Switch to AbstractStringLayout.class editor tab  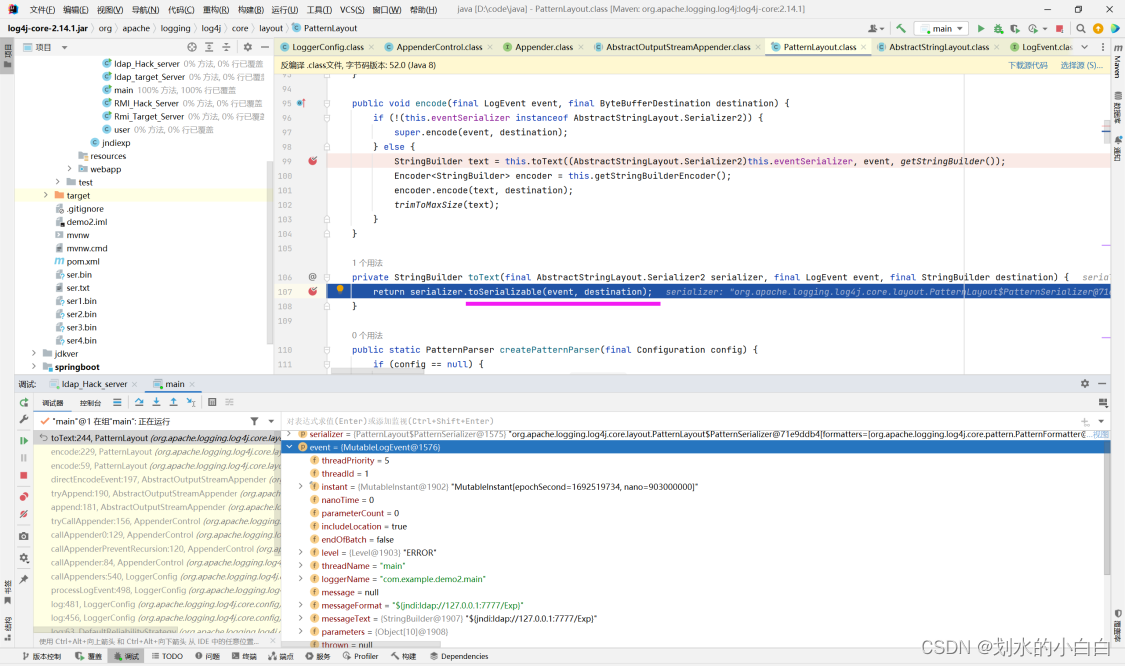click(938, 47)
